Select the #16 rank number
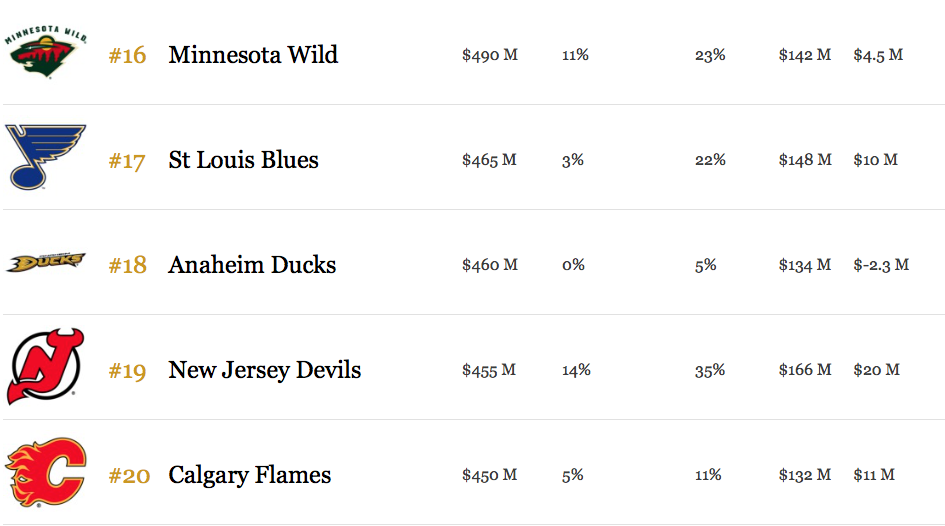Screen dimensions: 945x526 click(127, 55)
